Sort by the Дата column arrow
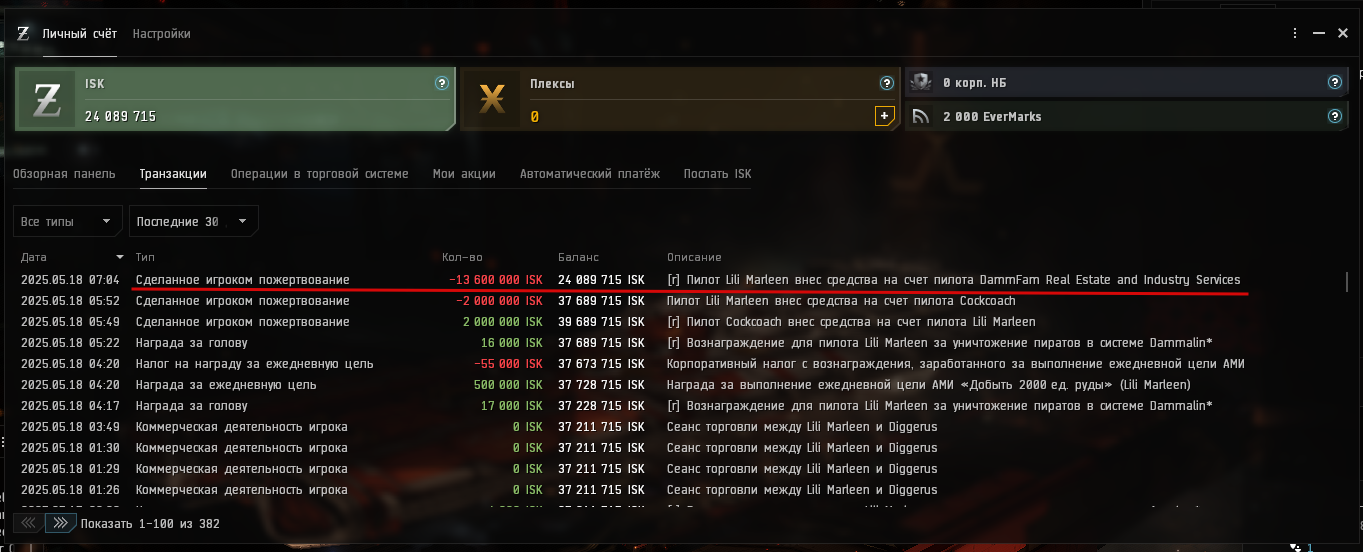The width and height of the screenshot is (1363, 552). (x=120, y=258)
